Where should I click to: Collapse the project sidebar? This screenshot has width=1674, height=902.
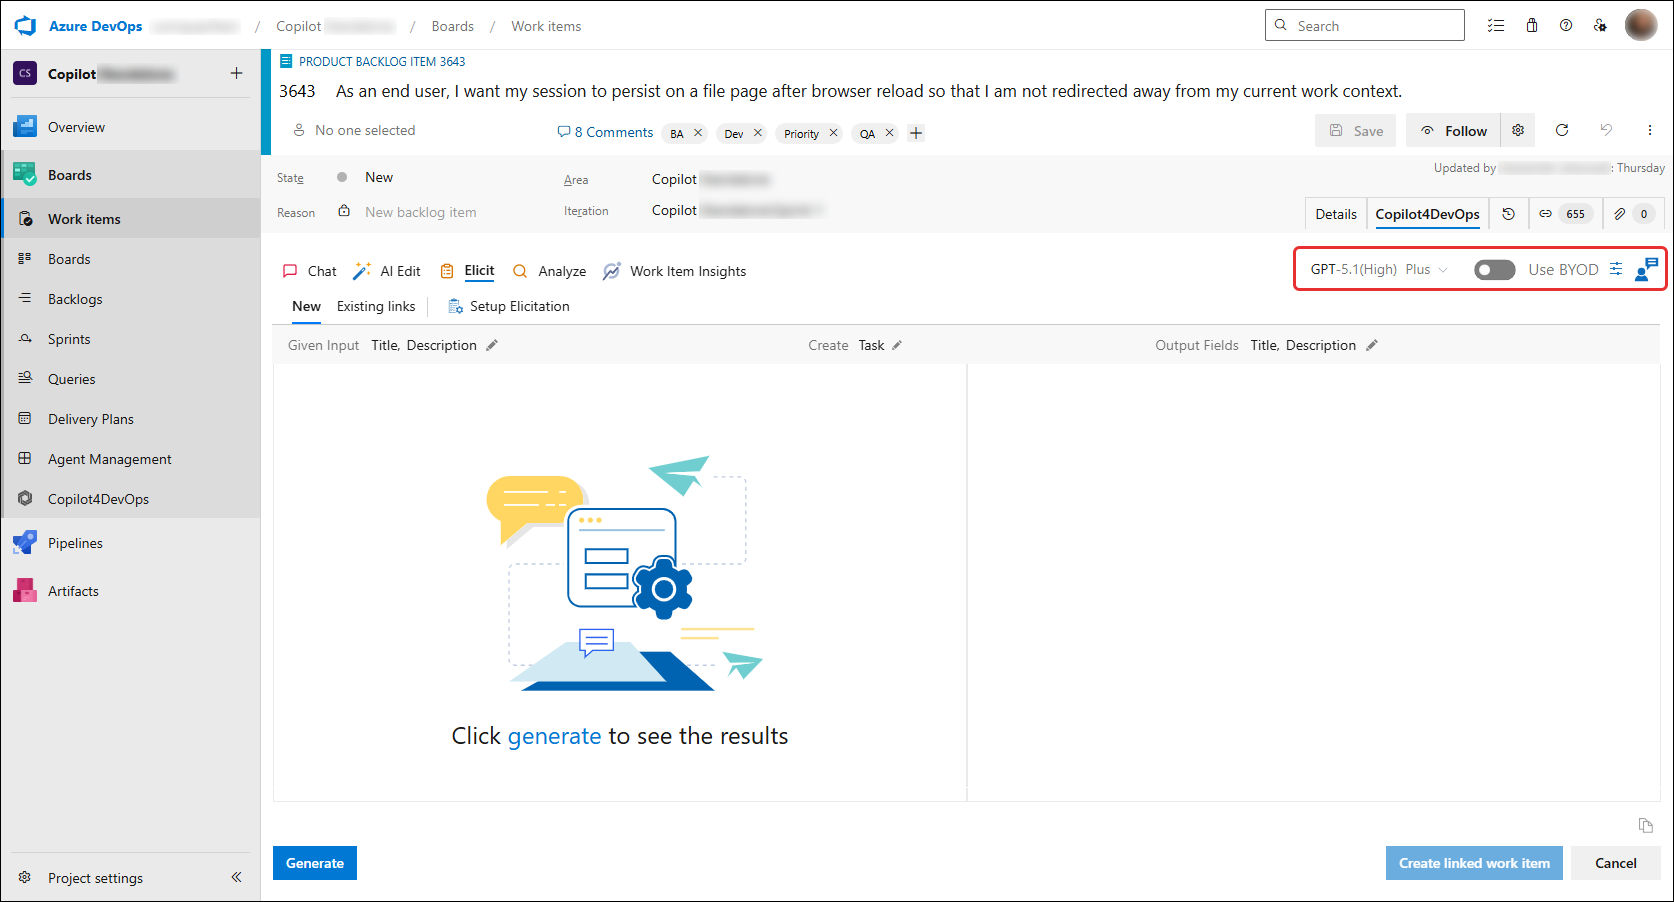[x=237, y=877]
